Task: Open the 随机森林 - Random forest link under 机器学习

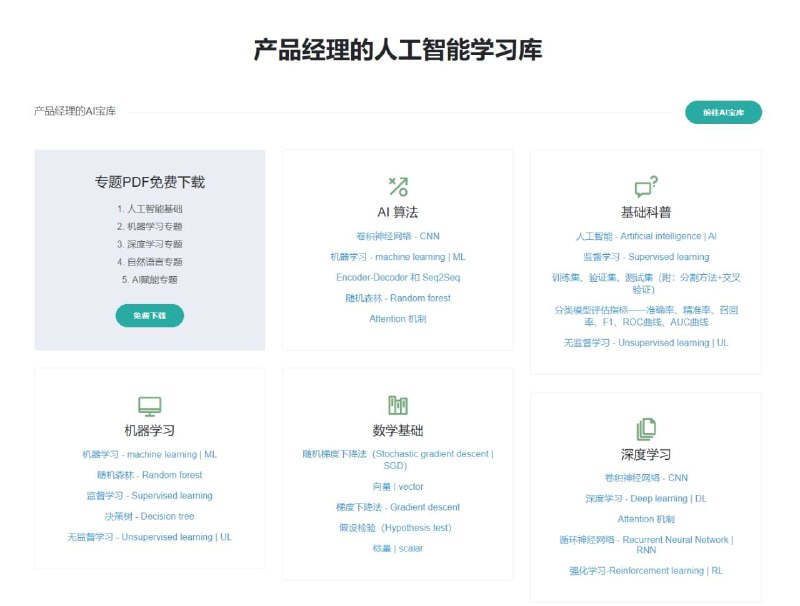Action: coord(148,474)
